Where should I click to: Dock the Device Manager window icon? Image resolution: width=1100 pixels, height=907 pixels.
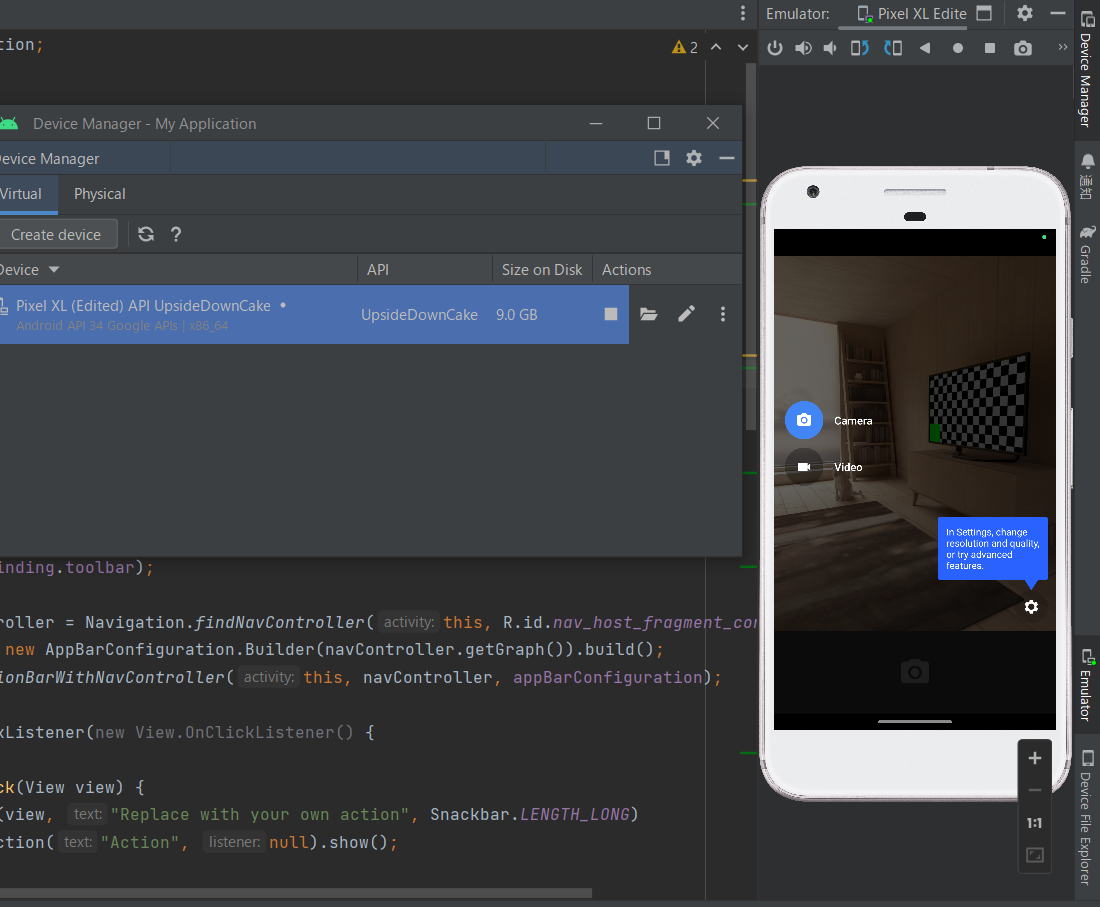[662, 158]
